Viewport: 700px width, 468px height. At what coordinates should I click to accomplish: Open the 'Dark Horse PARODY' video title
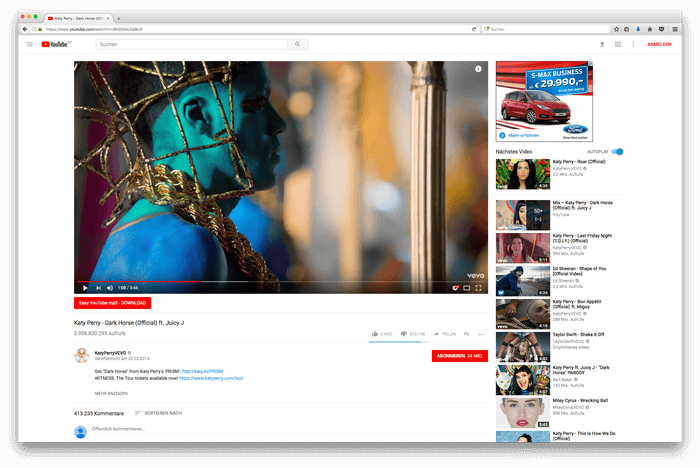click(x=581, y=370)
